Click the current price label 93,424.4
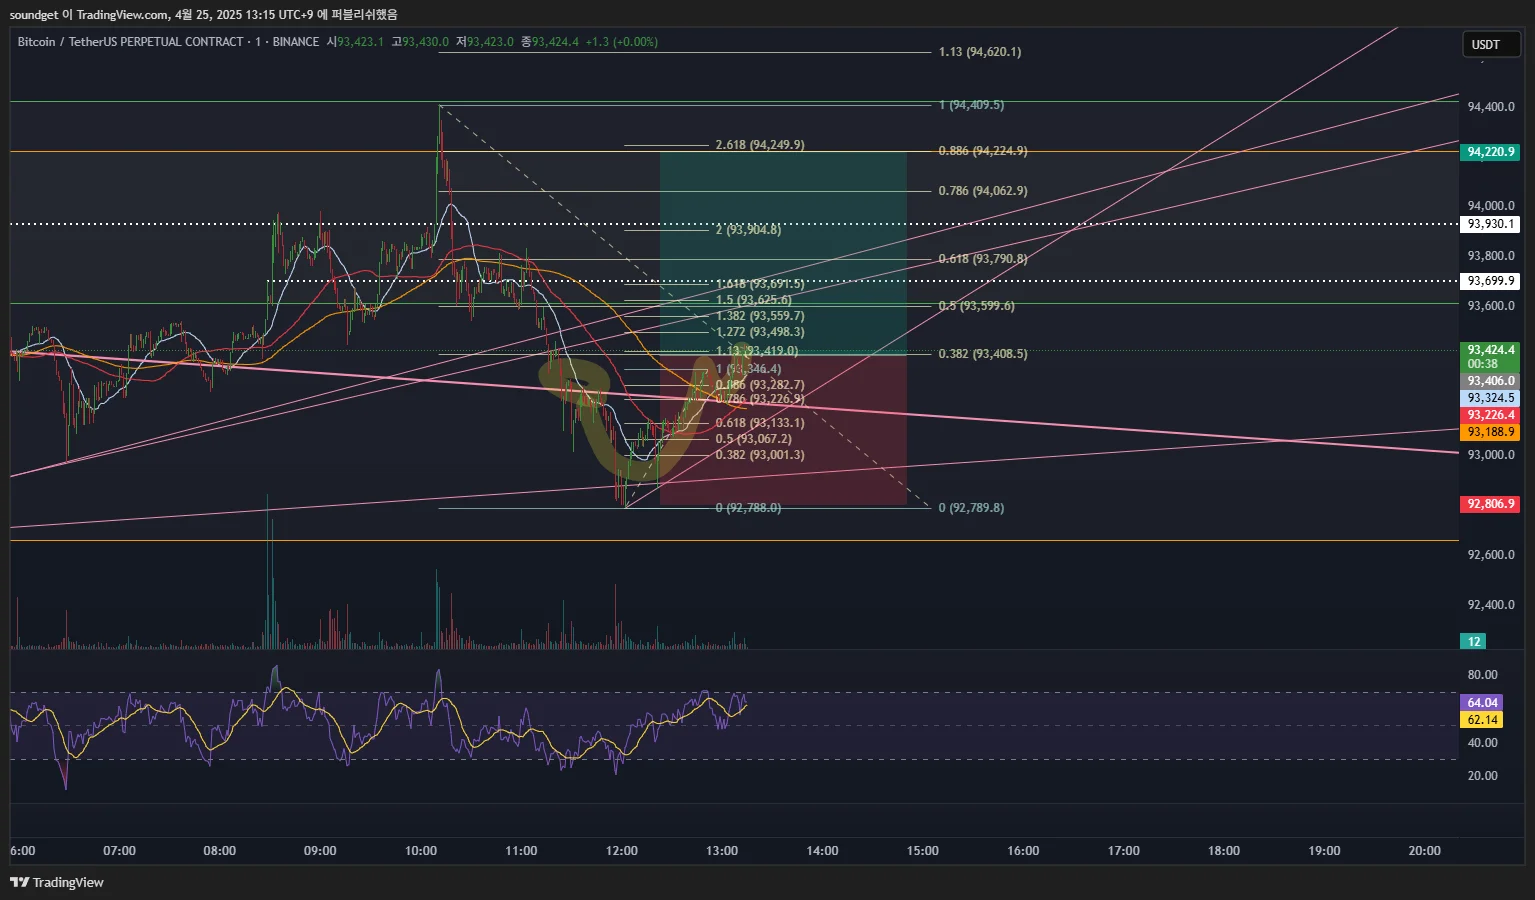The width and height of the screenshot is (1535, 900). pyautogui.click(x=1490, y=350)
